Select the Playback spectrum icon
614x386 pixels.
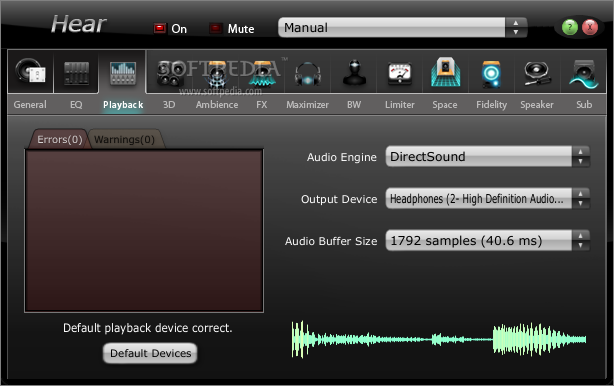123,73
